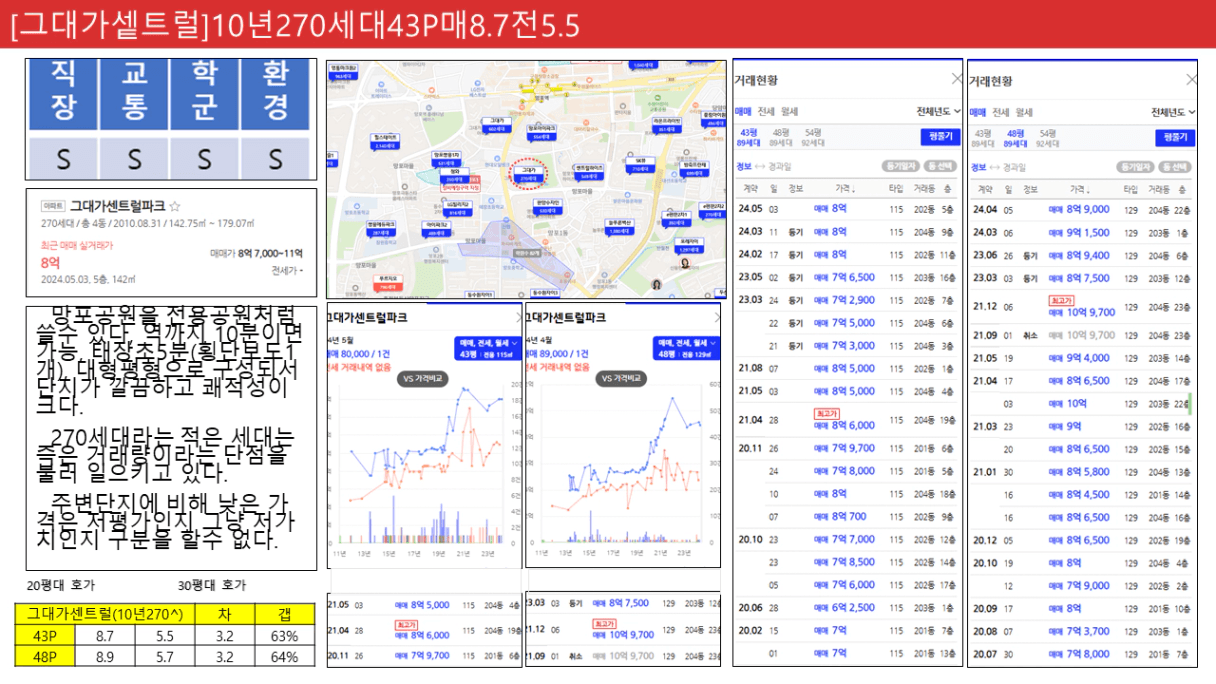Open 전체년도 dropdown in the 43평 거래현황 panel
Viewport: 1216px width, 684px height.
(938, 111)
